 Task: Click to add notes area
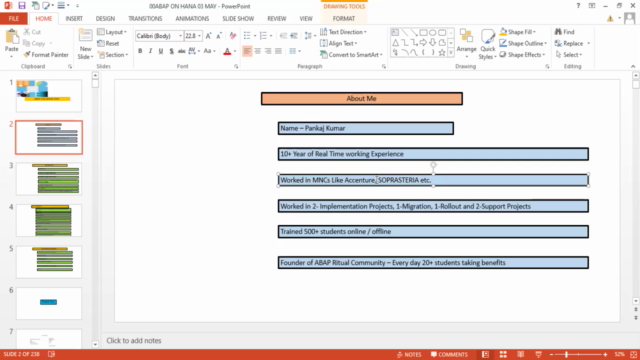tap(134, 340)
